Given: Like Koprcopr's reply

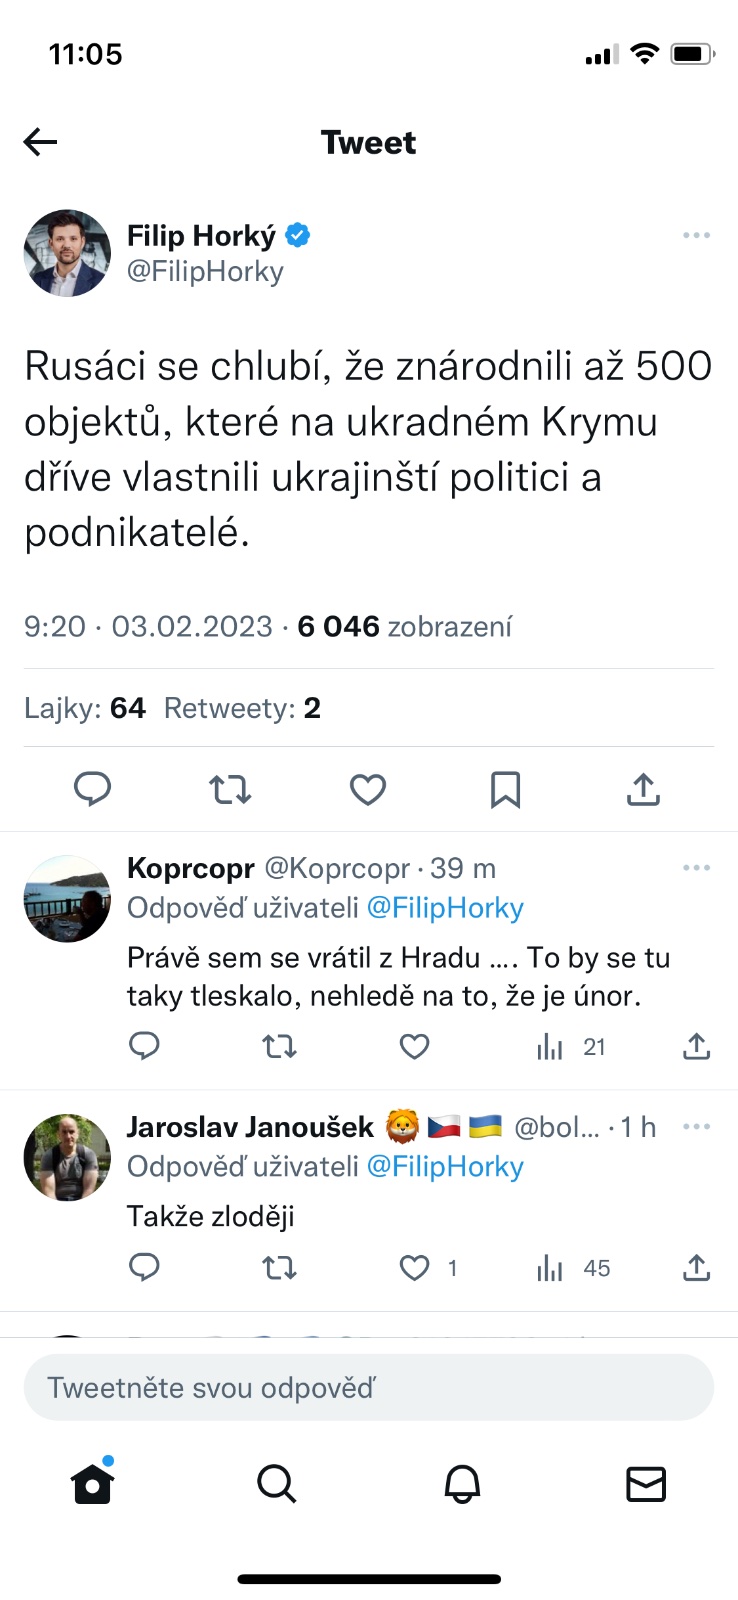Looking at the screenshot, I should coord(414,1047).
